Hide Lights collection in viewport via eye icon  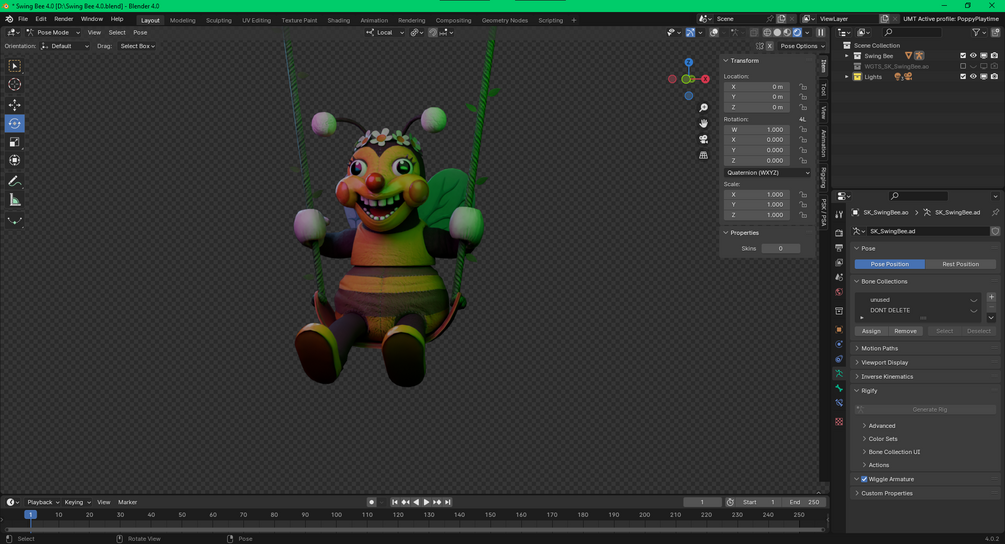coord(973,77)
